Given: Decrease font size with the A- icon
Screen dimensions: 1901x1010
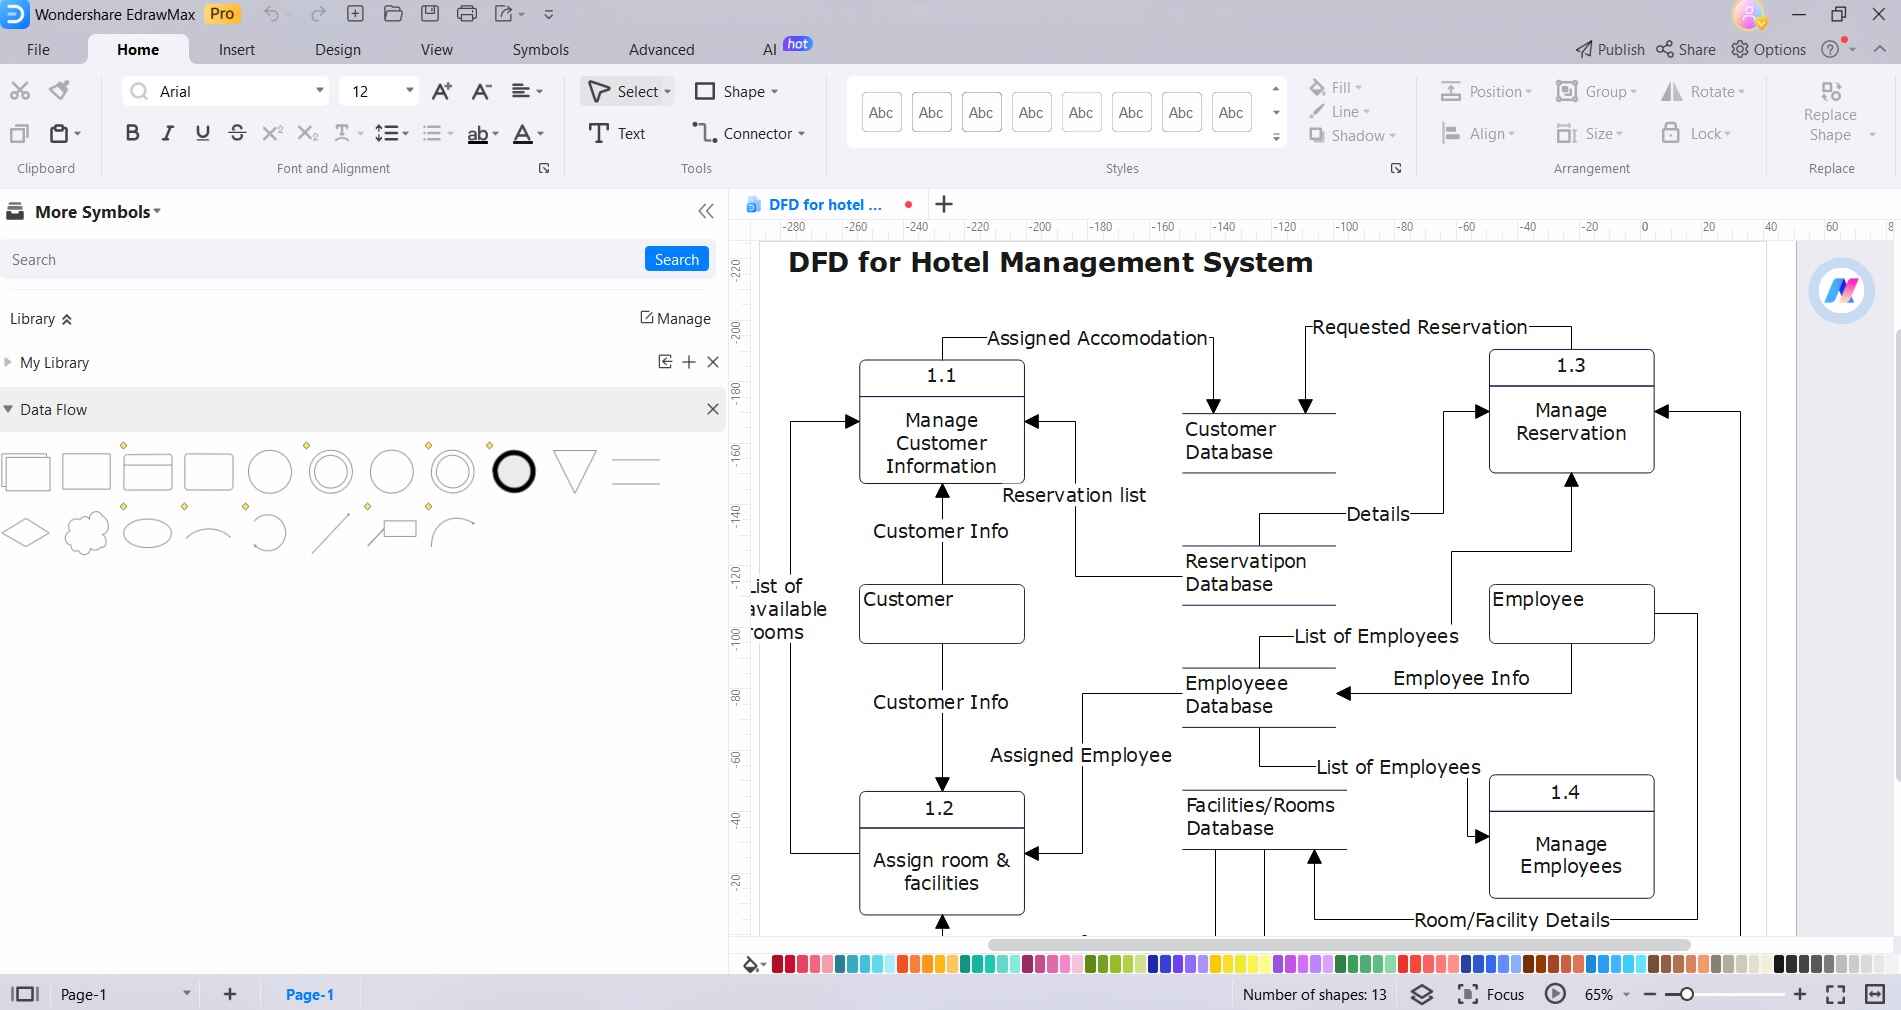Looking at the screenshot, I should click(x=481, y=91).
